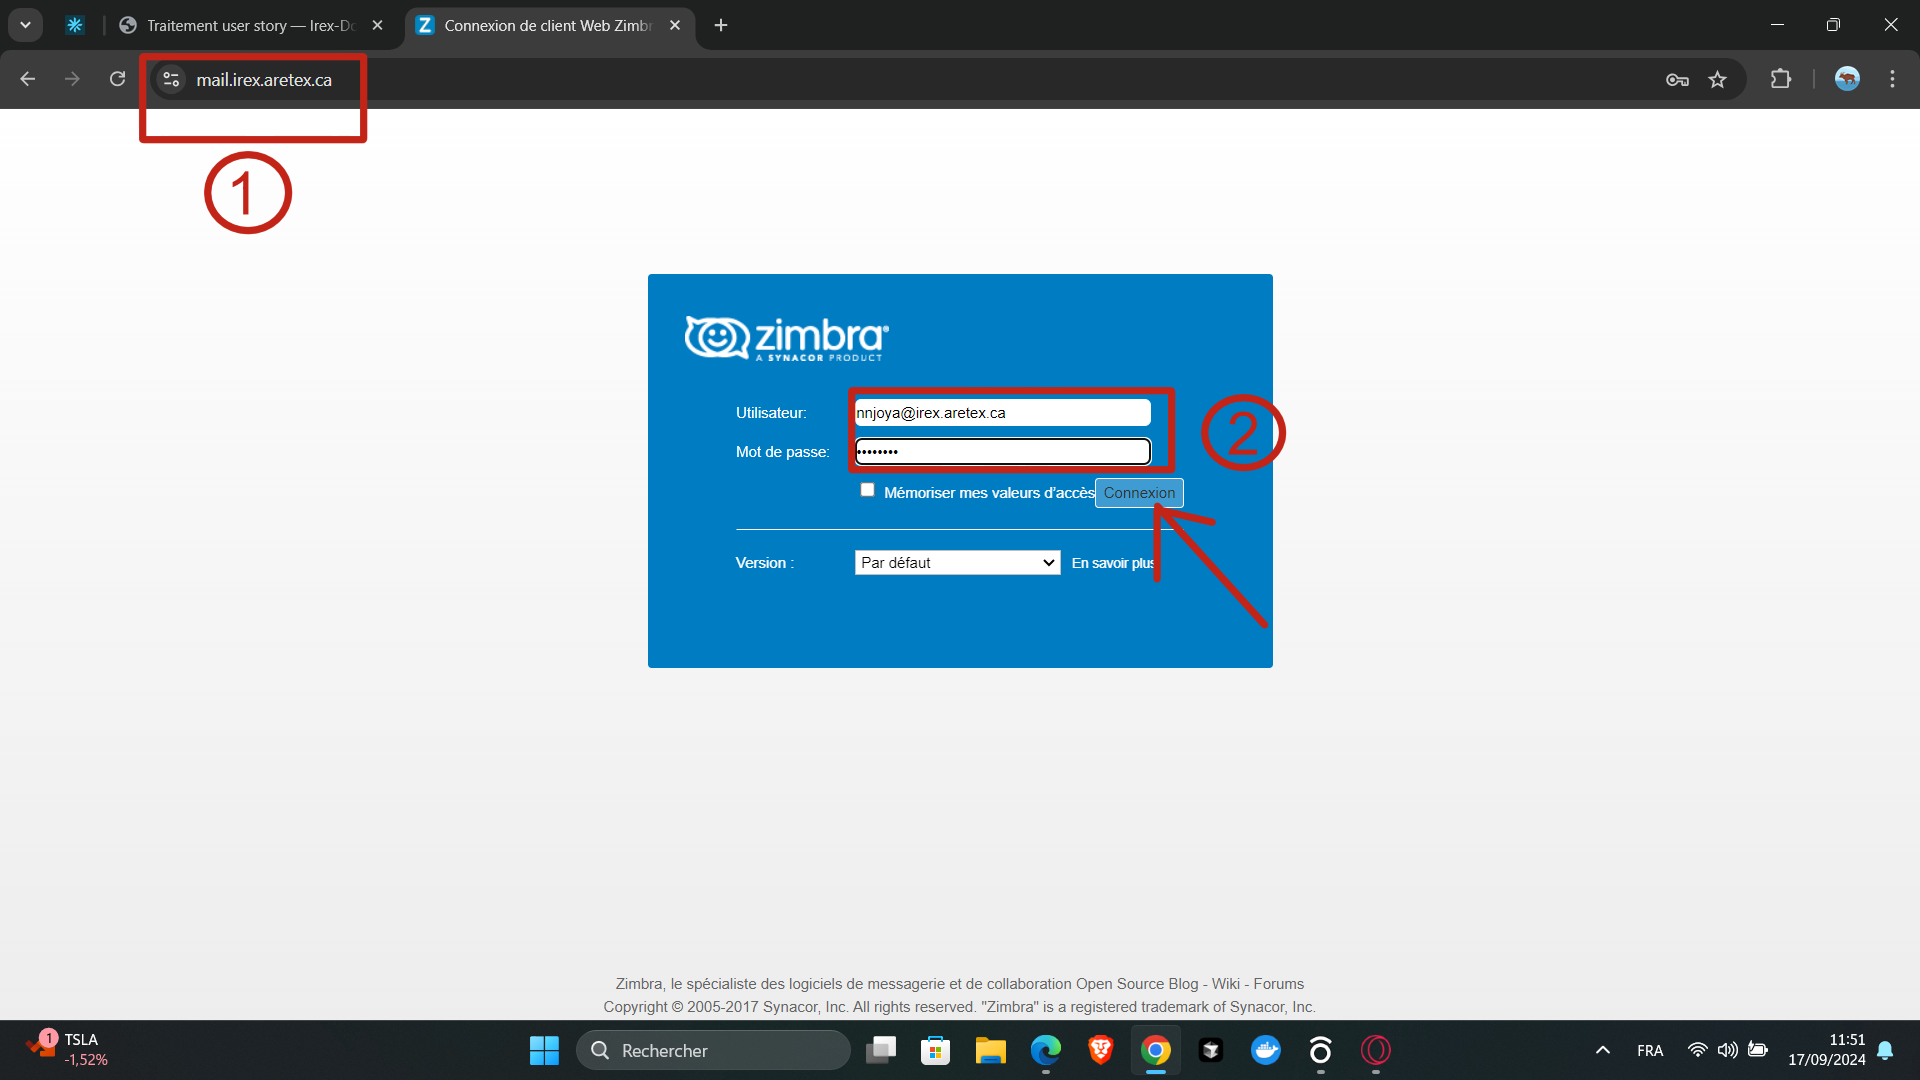This screenshot has width=1920, height=1080.
Task: Click the Rechercher taskbar search box
Action: 713,1050
